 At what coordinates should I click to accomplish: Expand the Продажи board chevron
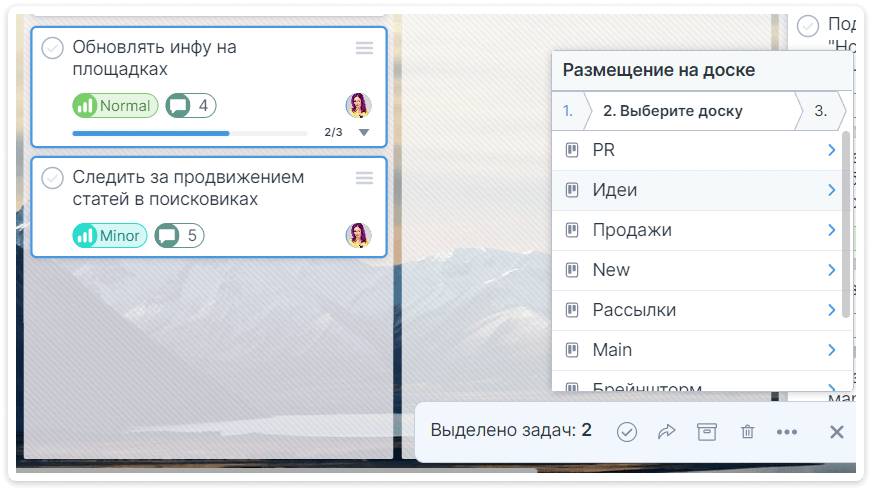click(831, 230)
